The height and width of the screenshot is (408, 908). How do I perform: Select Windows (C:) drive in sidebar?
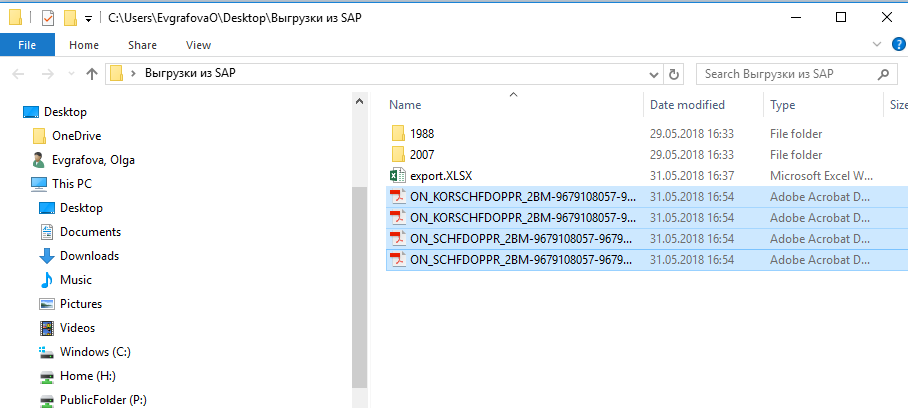point(95,352)
